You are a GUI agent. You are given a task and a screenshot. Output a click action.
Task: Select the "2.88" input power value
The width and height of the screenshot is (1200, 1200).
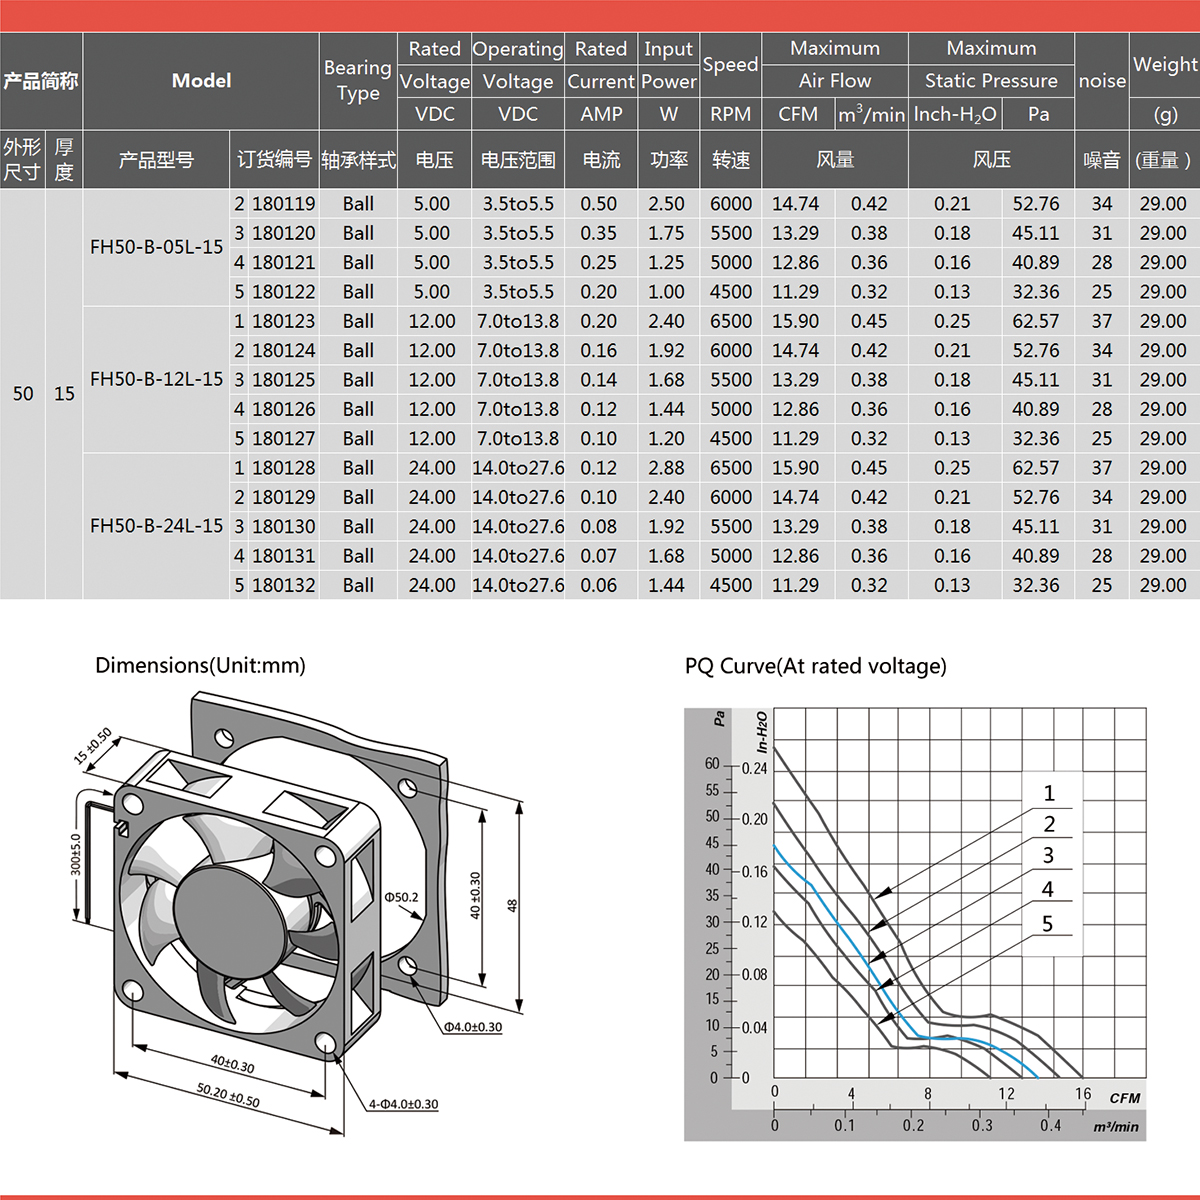(666, 468)
